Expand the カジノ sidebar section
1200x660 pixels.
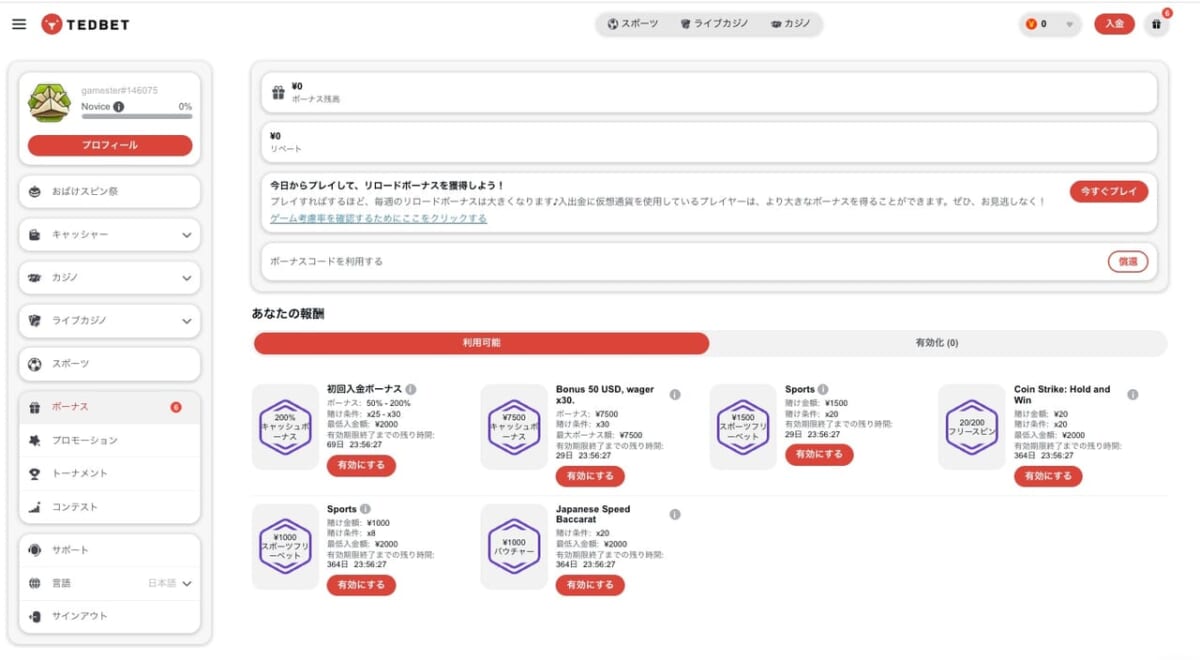(109, 278)
